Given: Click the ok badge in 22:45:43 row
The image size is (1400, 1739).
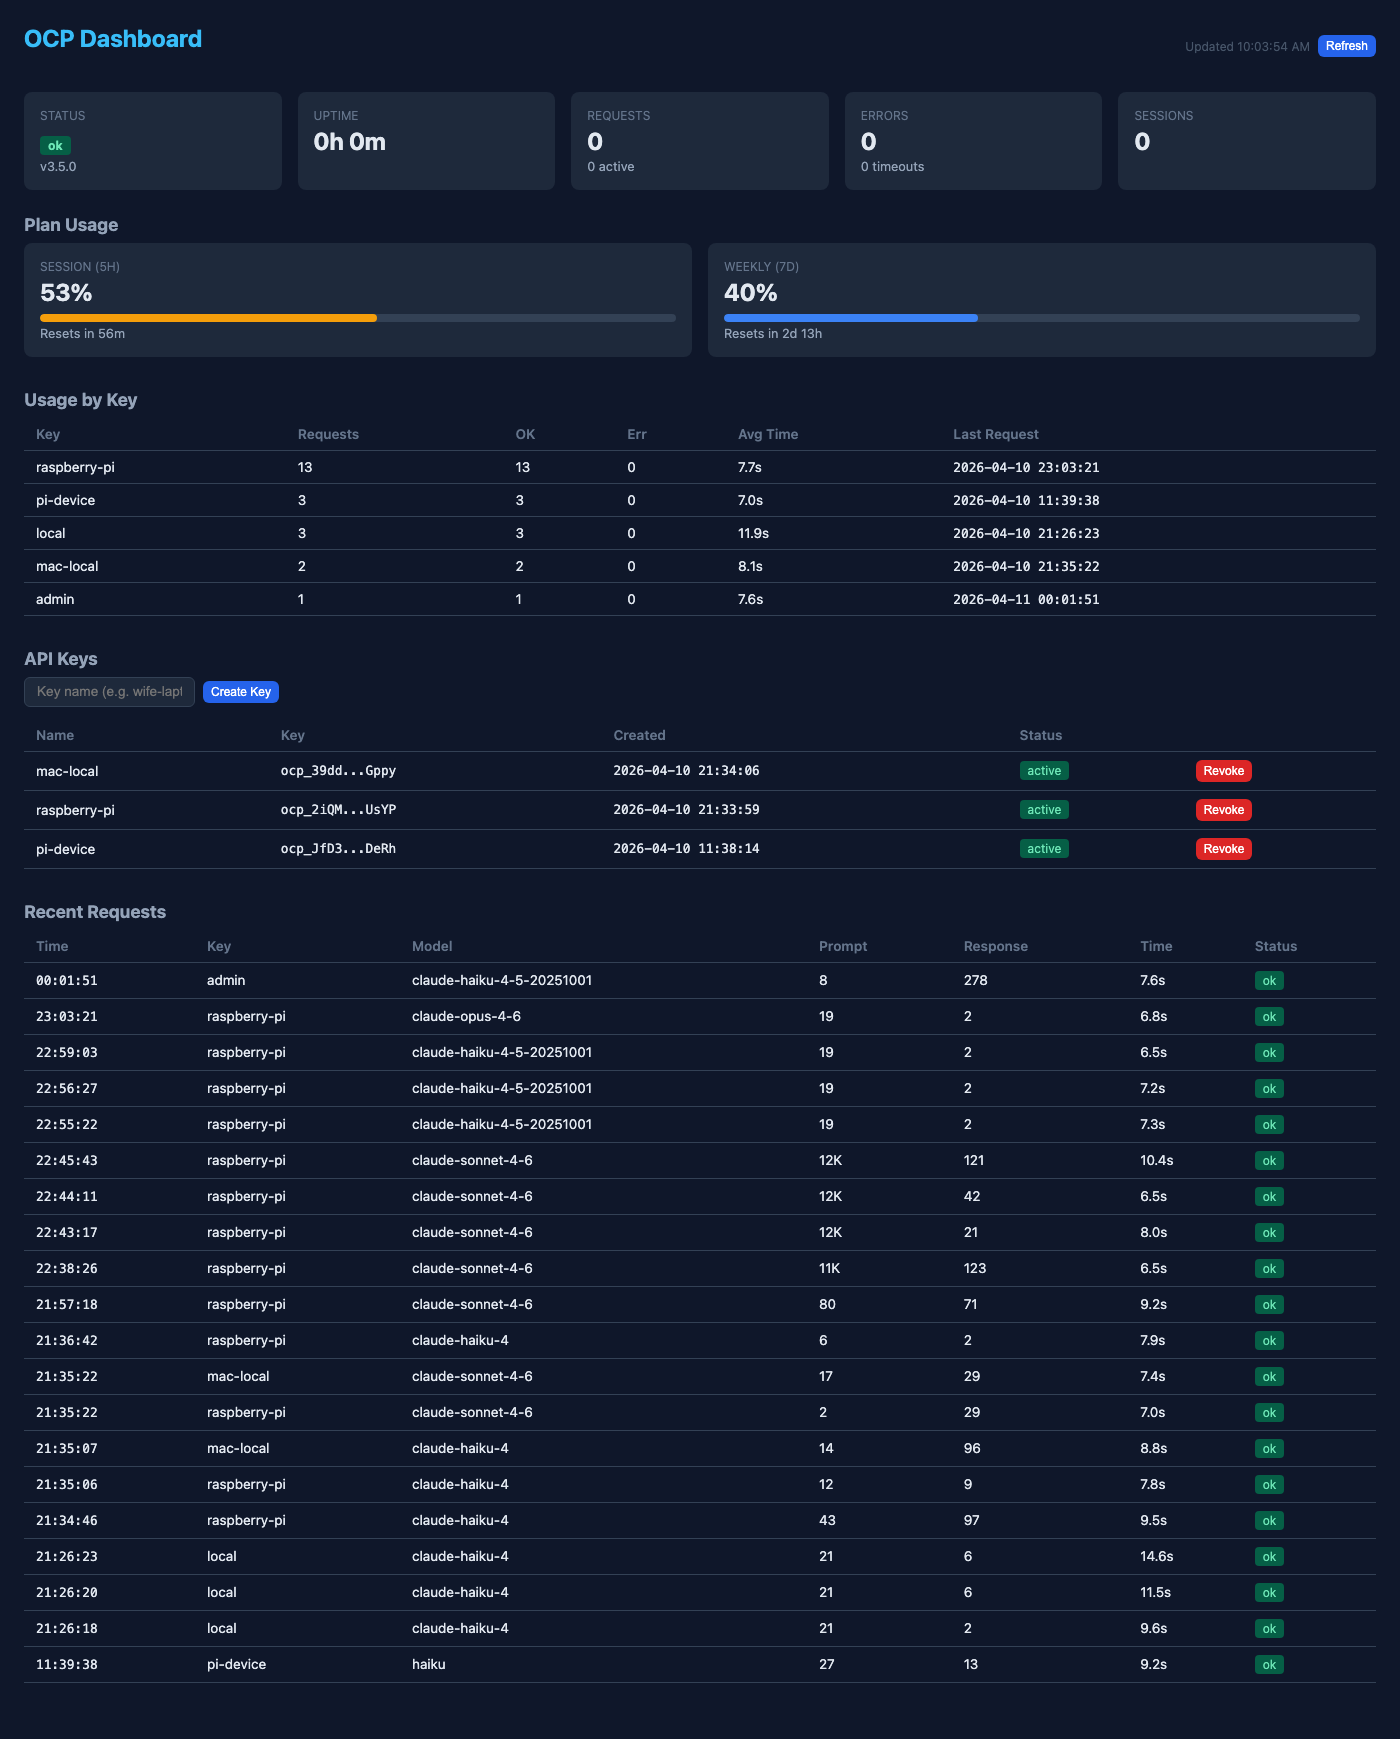Looking at the screenshot, I should (x=1269, y=1161).
